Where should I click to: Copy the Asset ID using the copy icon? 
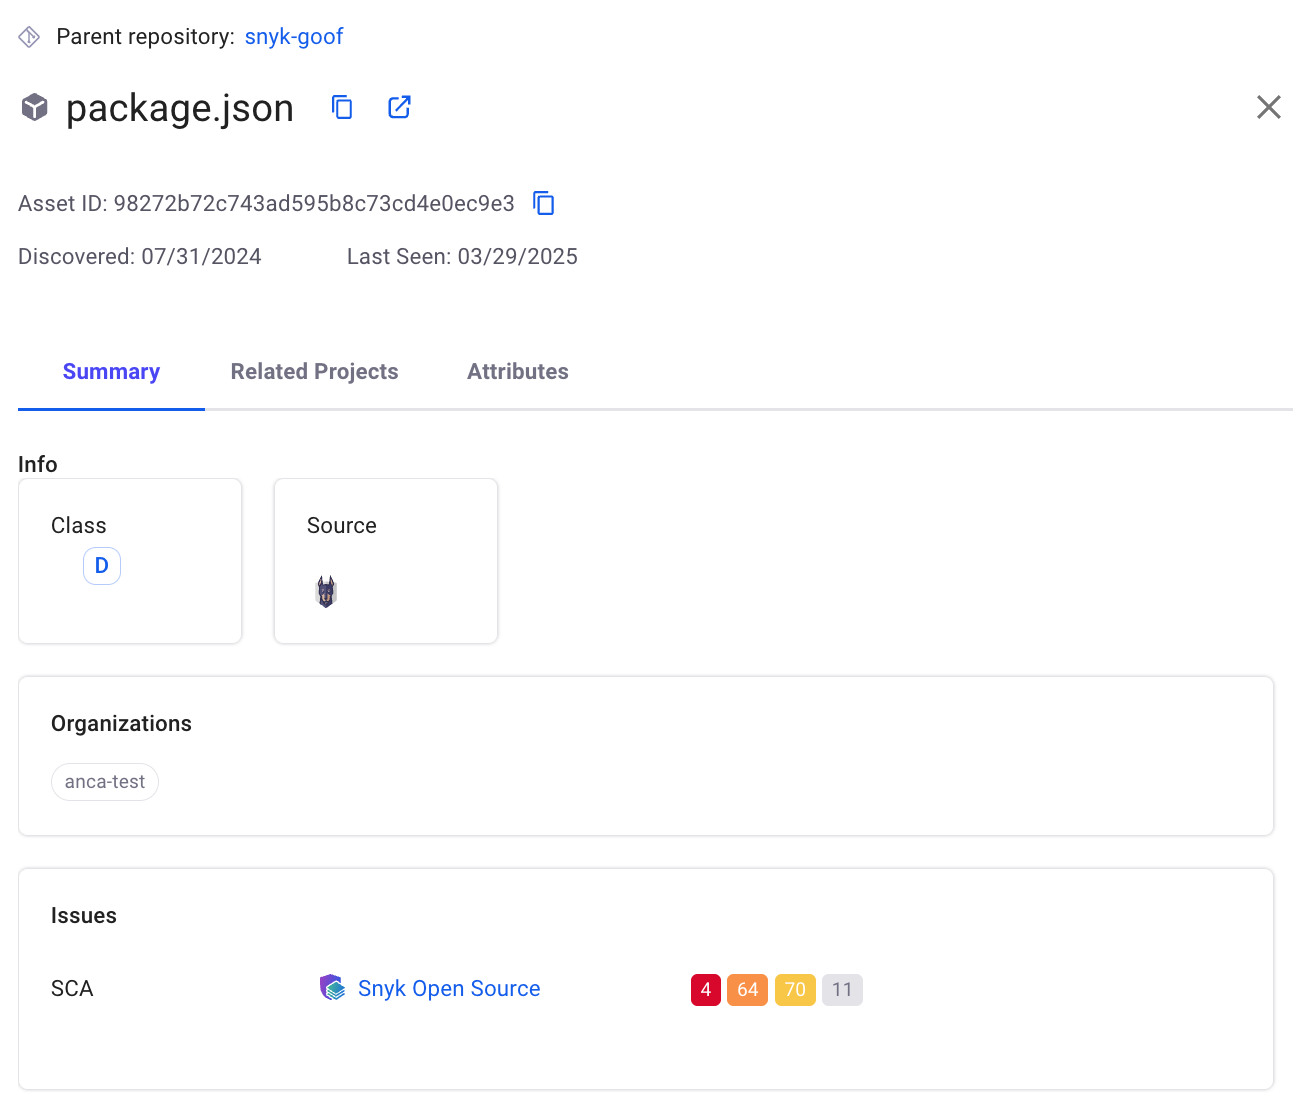pos(544,203)
